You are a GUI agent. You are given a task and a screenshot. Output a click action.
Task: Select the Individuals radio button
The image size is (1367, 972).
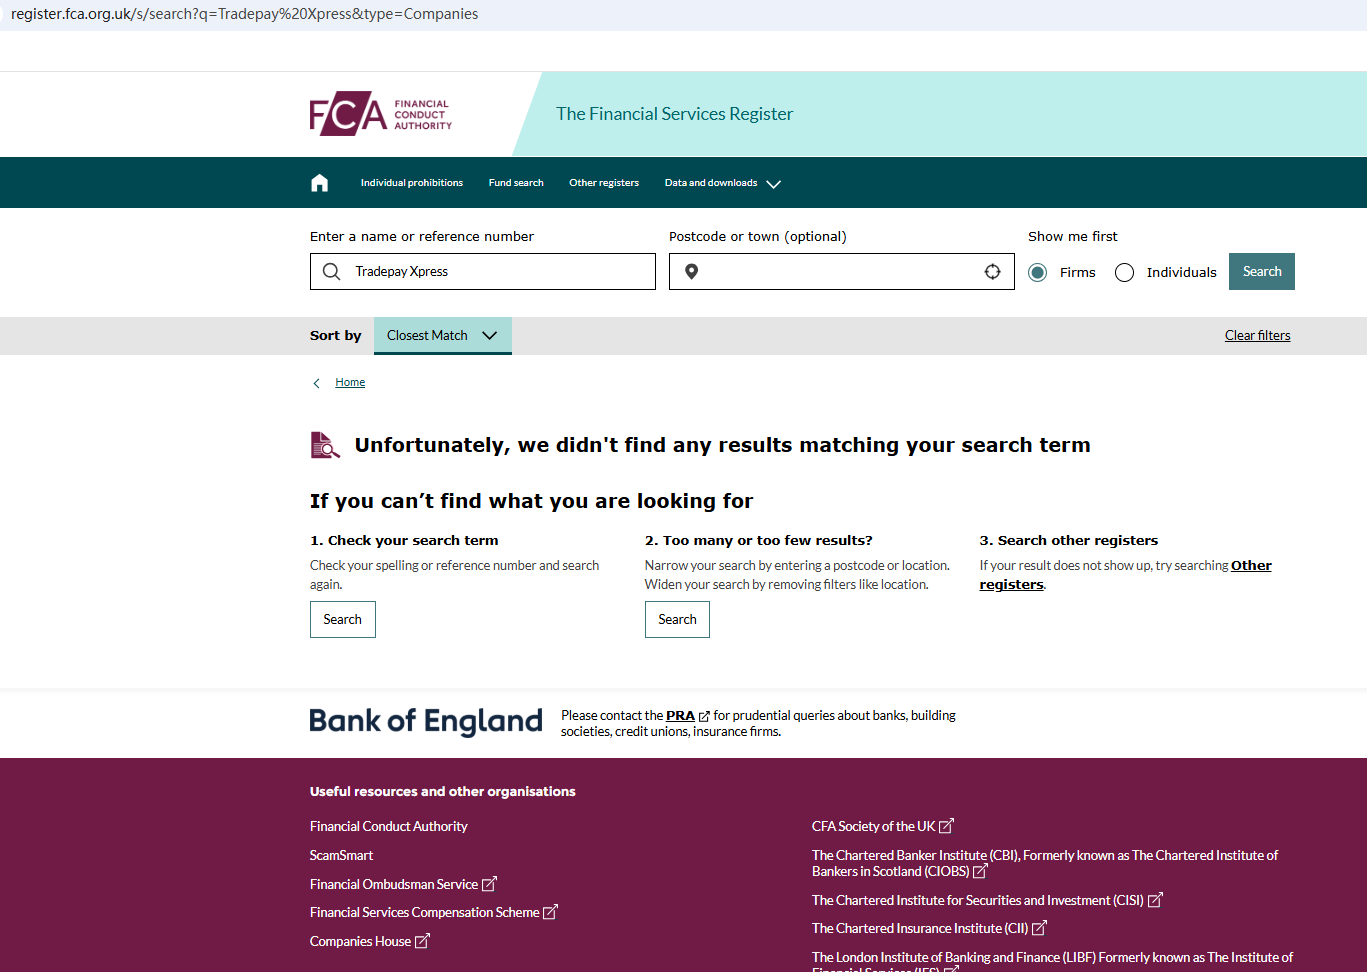(x=1125, y=273)
